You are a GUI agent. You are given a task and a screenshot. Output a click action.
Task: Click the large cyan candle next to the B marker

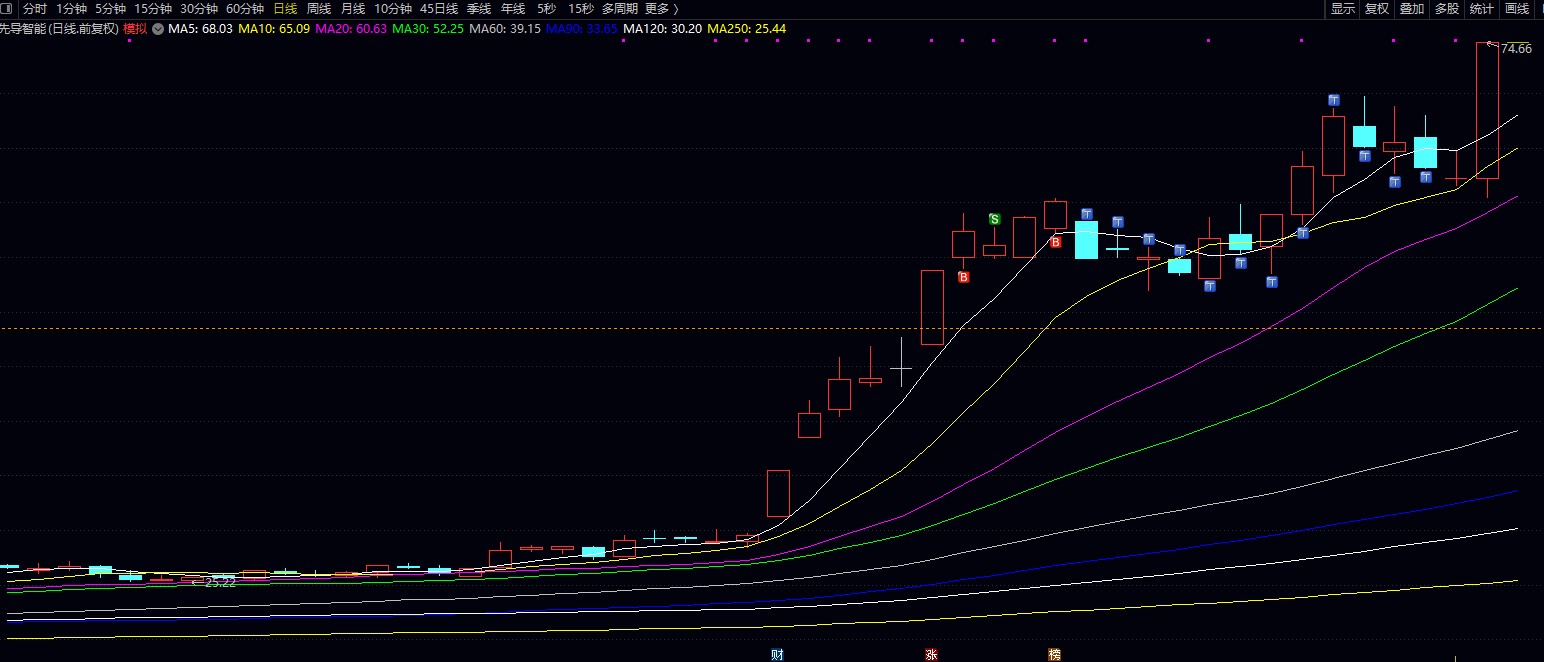[x=1086, y=240]
